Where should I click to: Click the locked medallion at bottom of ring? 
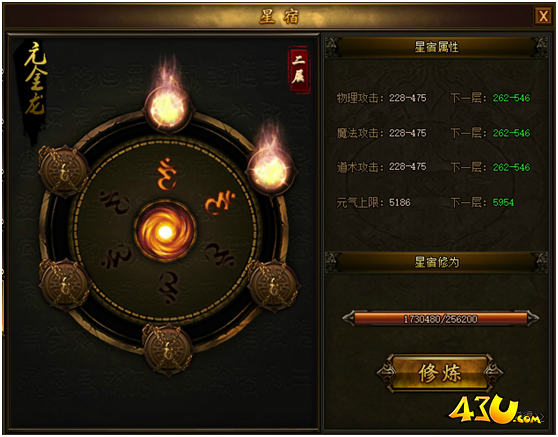click(168, 349)
